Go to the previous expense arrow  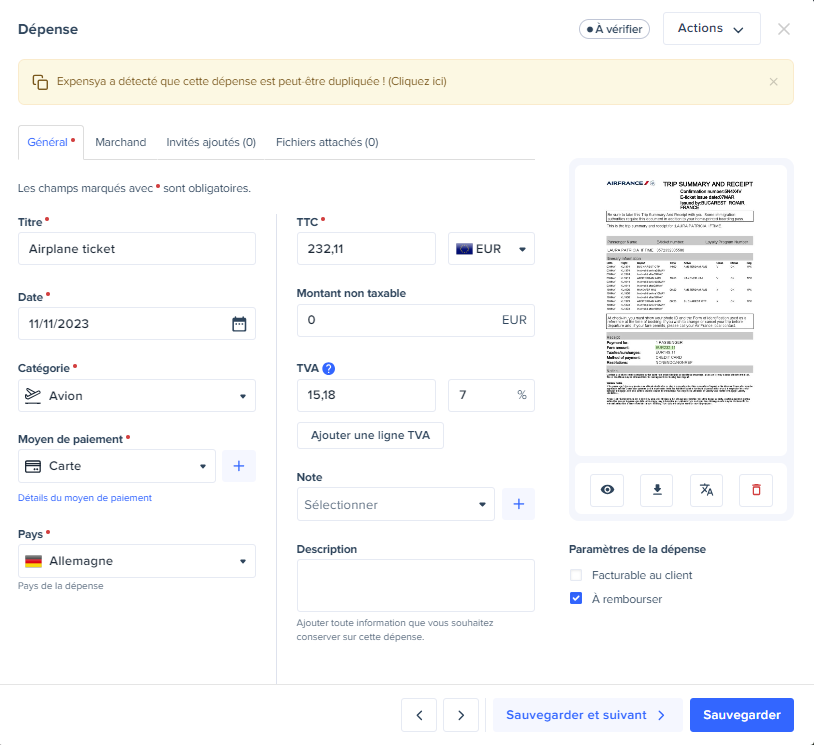point(419,715)
